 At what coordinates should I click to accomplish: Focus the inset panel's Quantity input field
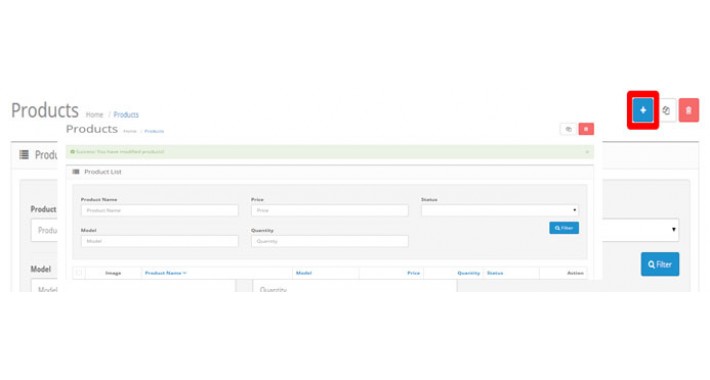[330, 241]
